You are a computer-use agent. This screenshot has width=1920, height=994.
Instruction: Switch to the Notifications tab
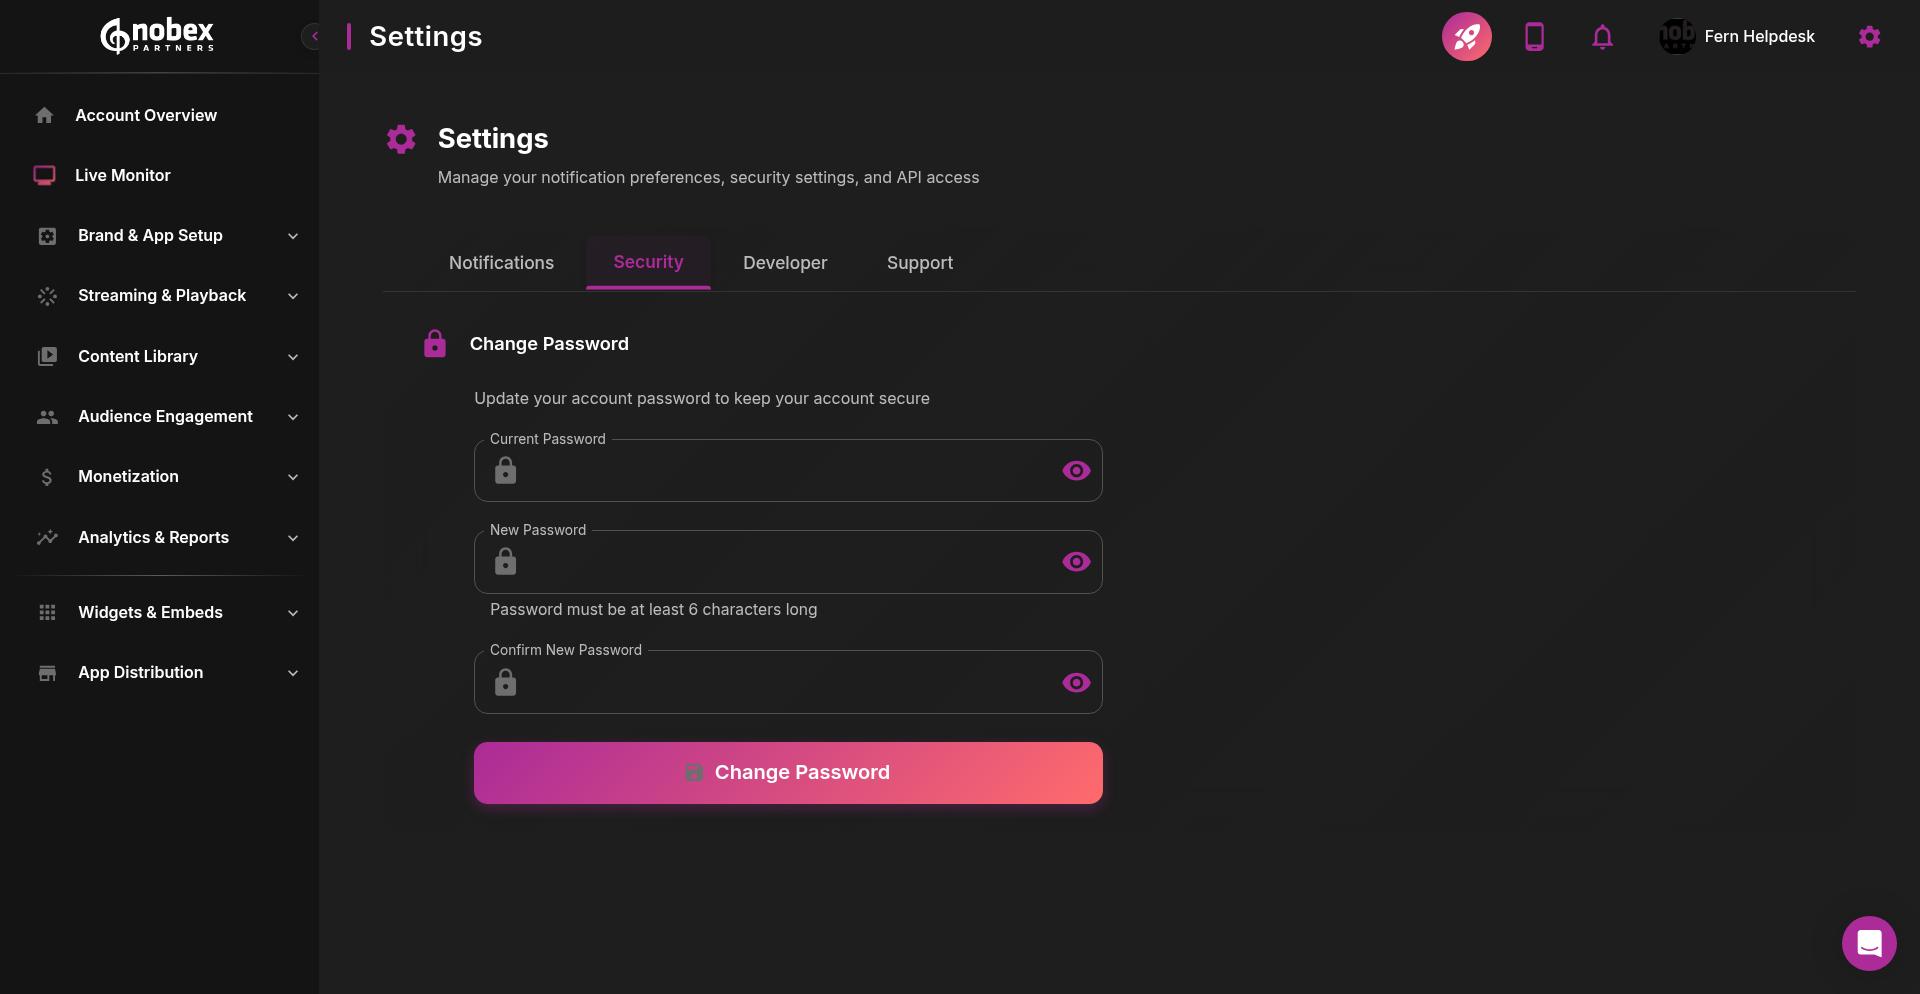coord(501,262)
